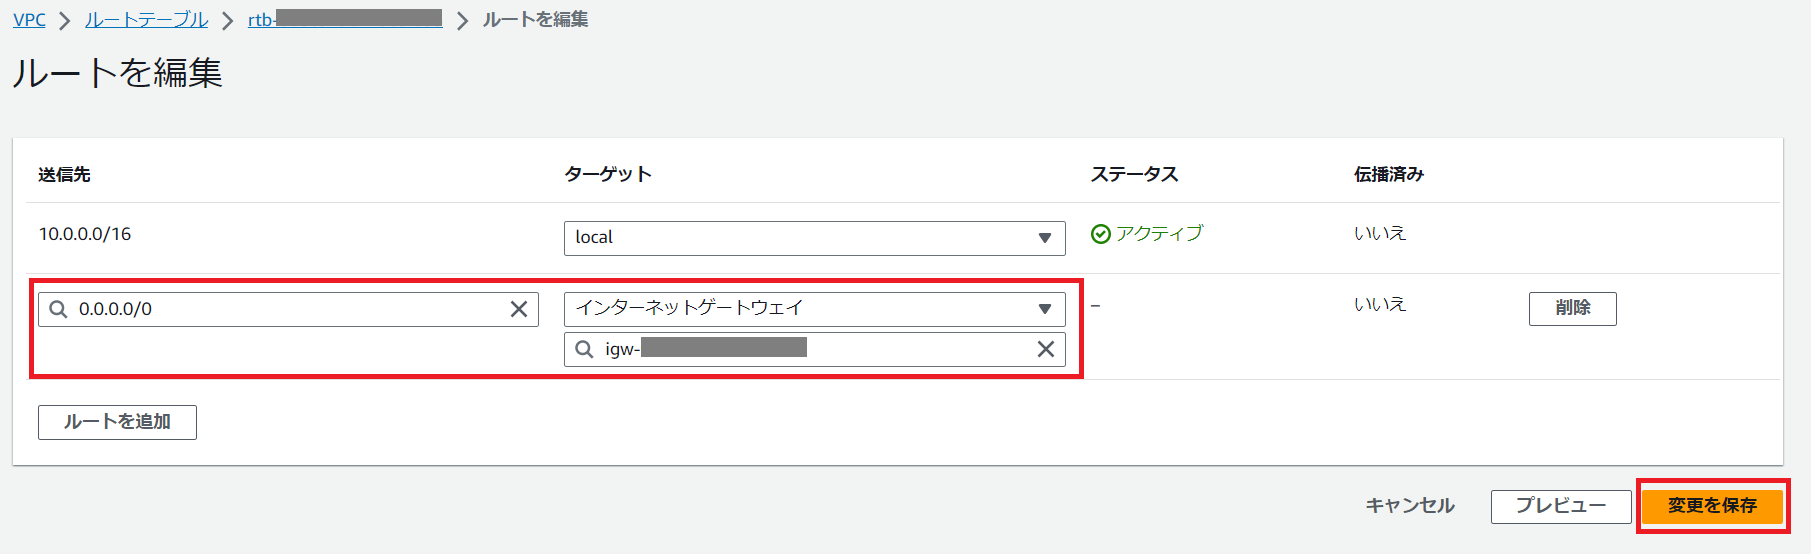
Task: Click the ルートを追加 button
Action: click(x=117, y=422)
